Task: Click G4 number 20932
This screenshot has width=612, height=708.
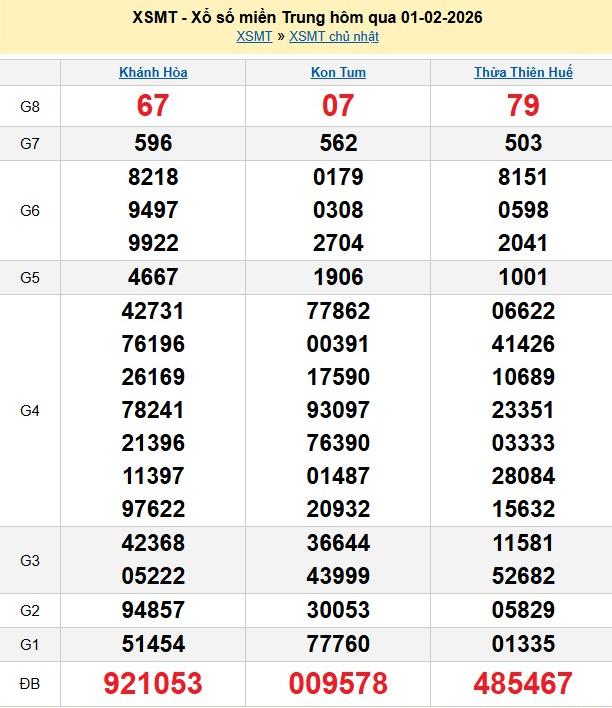Action: 338,509
